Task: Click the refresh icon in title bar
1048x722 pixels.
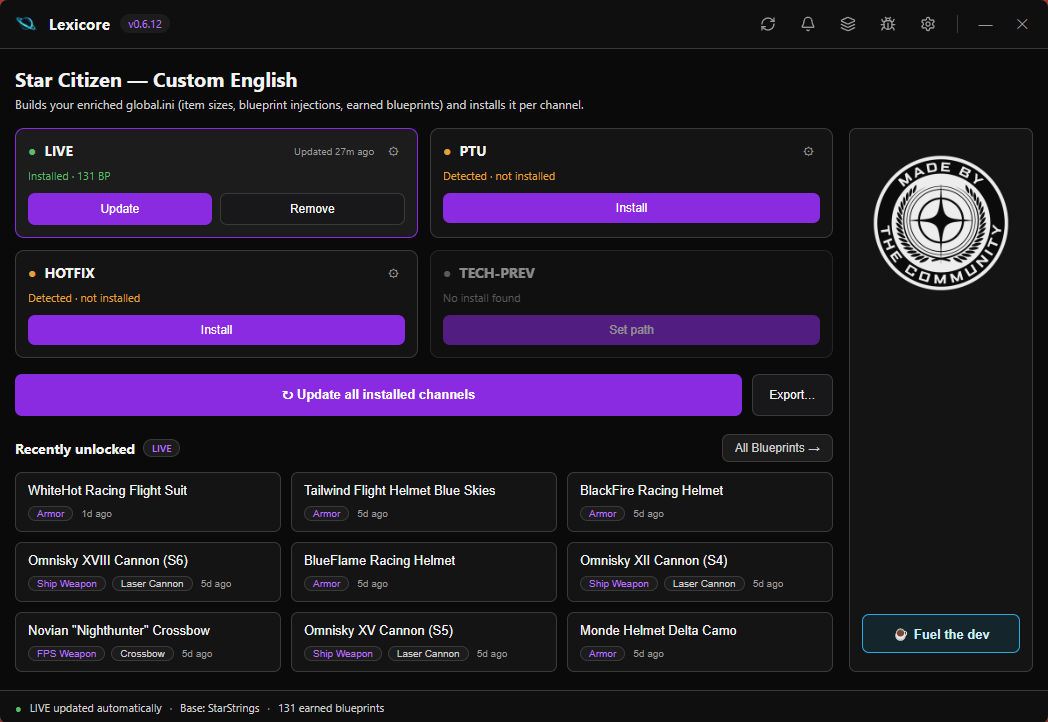Action: [x=768, y=24]
